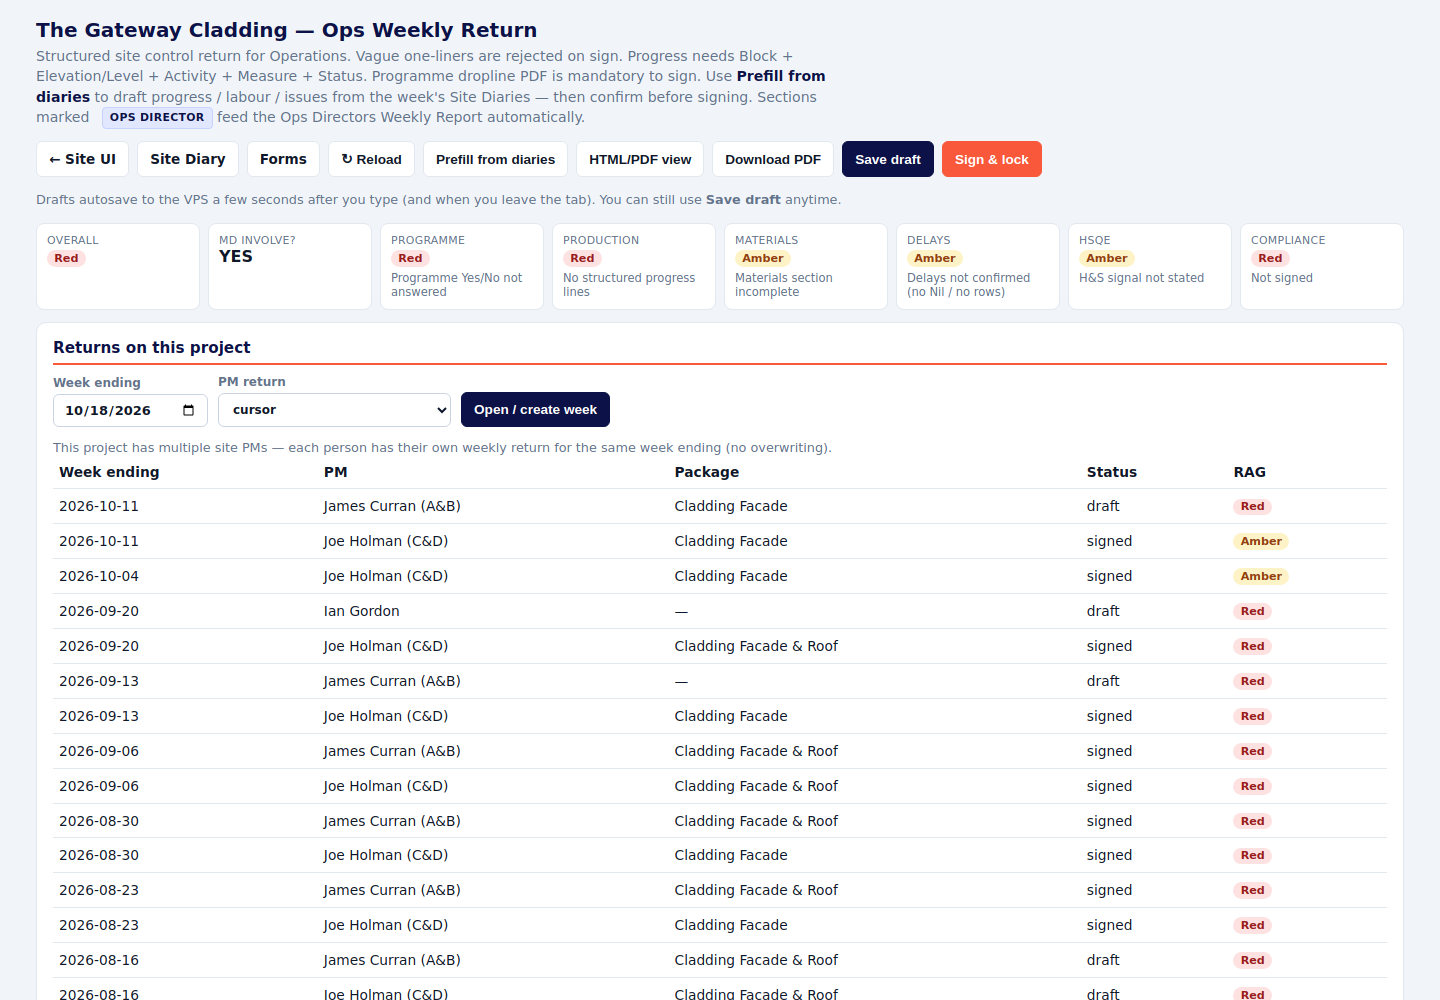Screen dimensions: 1440x1000
Task: Click the Status column header
Action: point(1112,472)
